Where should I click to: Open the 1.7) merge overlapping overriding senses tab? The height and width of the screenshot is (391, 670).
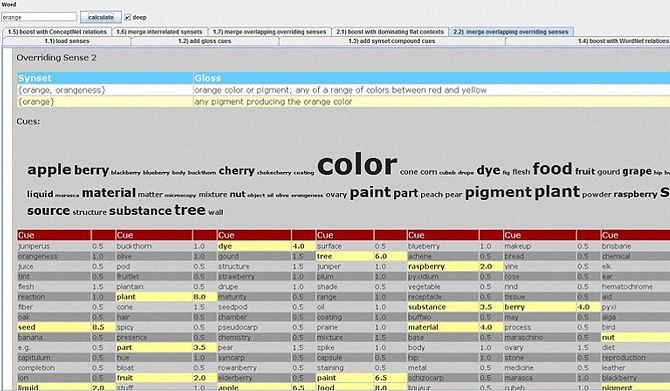(270, 32)
